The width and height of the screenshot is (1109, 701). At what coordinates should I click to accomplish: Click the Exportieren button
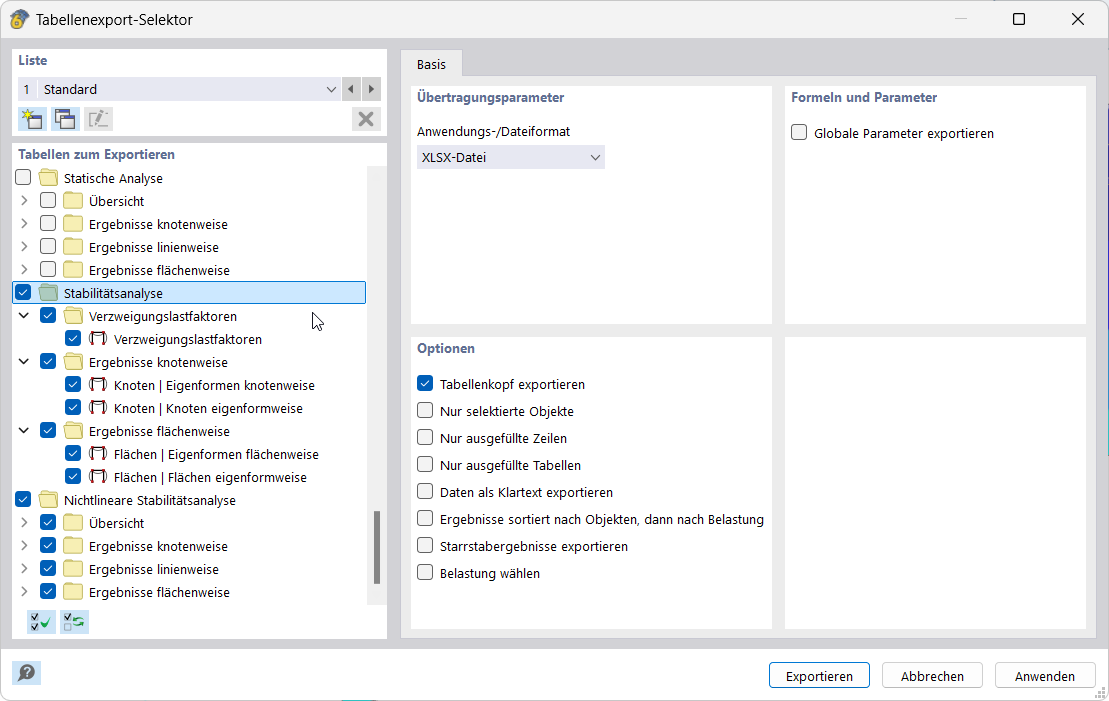818,676
